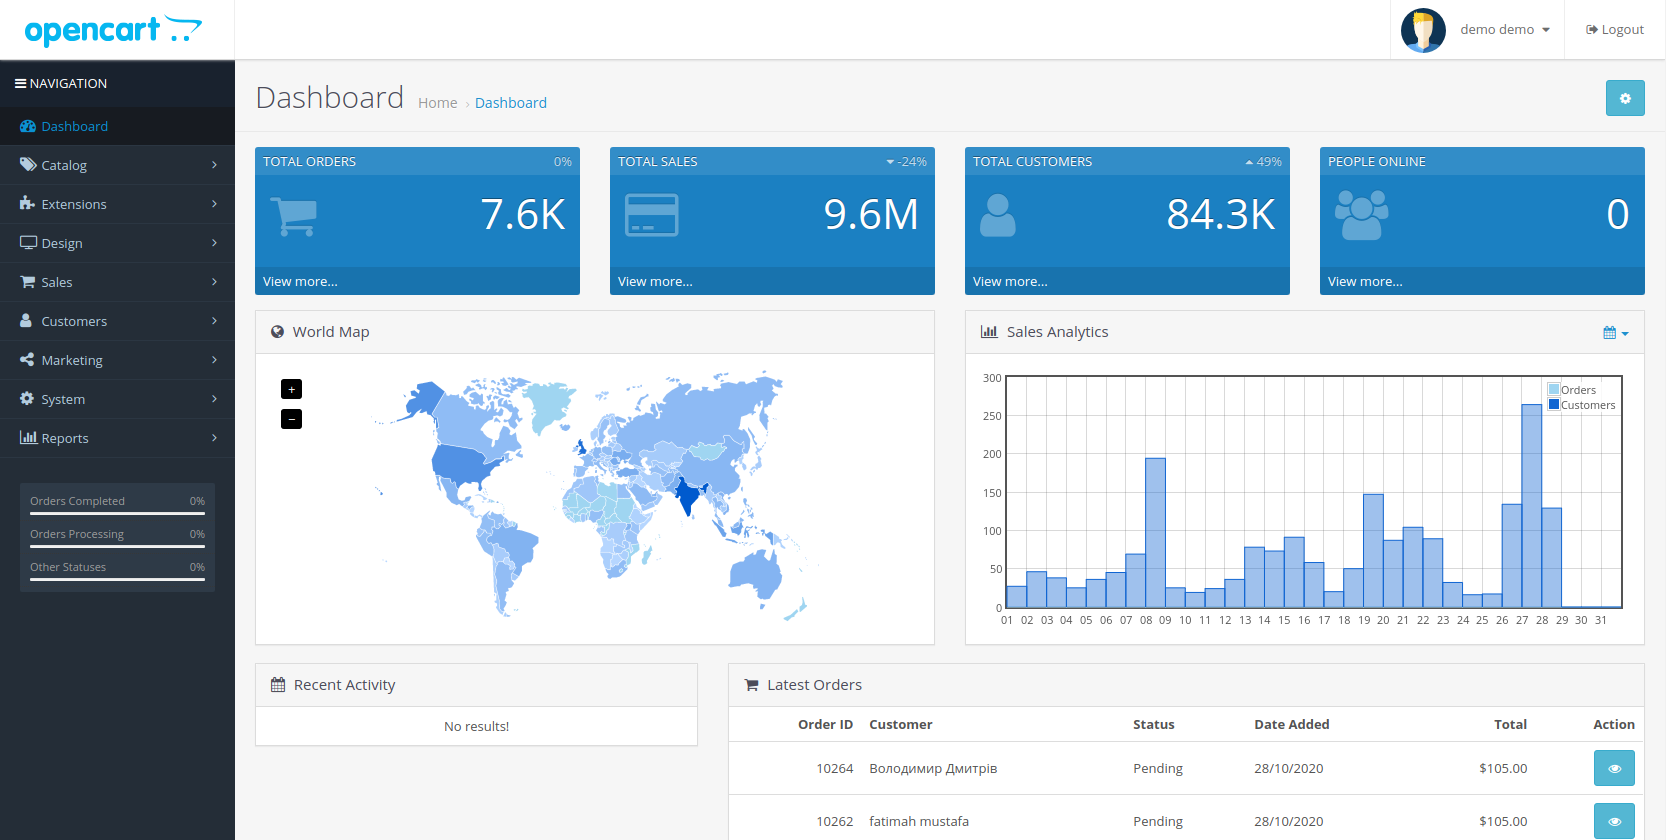Click the developer settings gear button

(x=1624, y=98)
